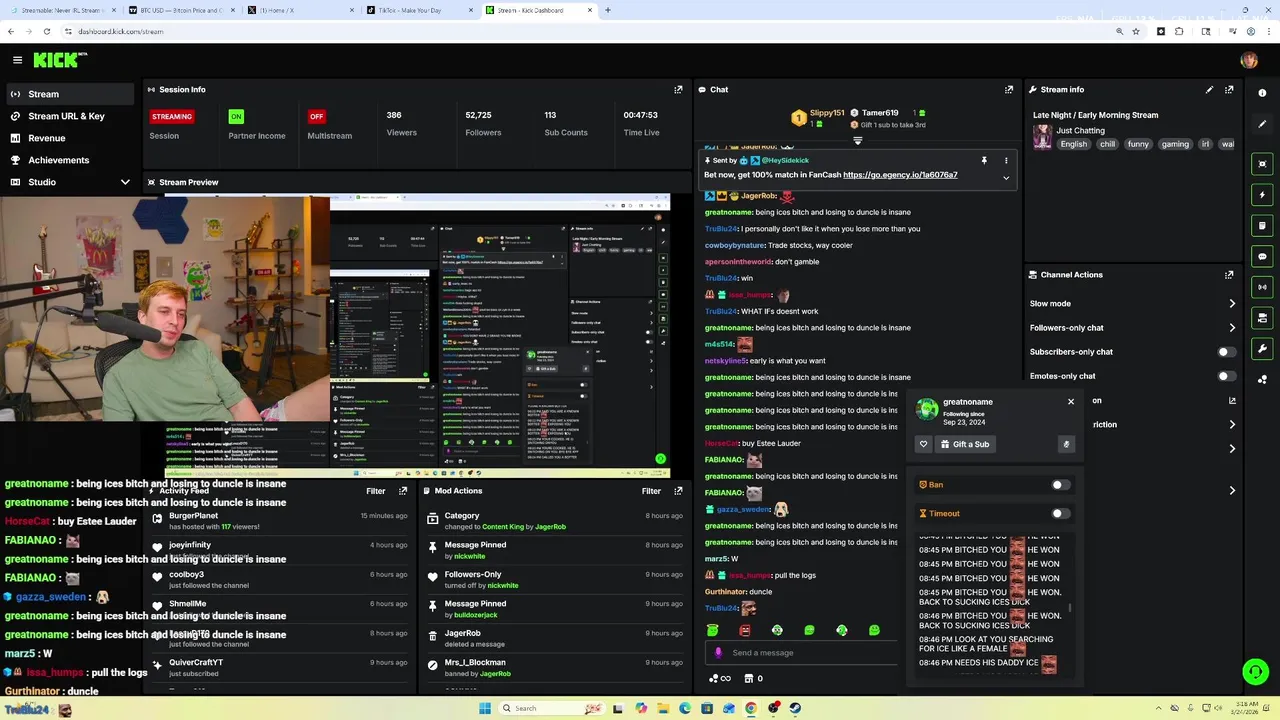Click the heart icon on greatnoname card

tap(923, 444)
